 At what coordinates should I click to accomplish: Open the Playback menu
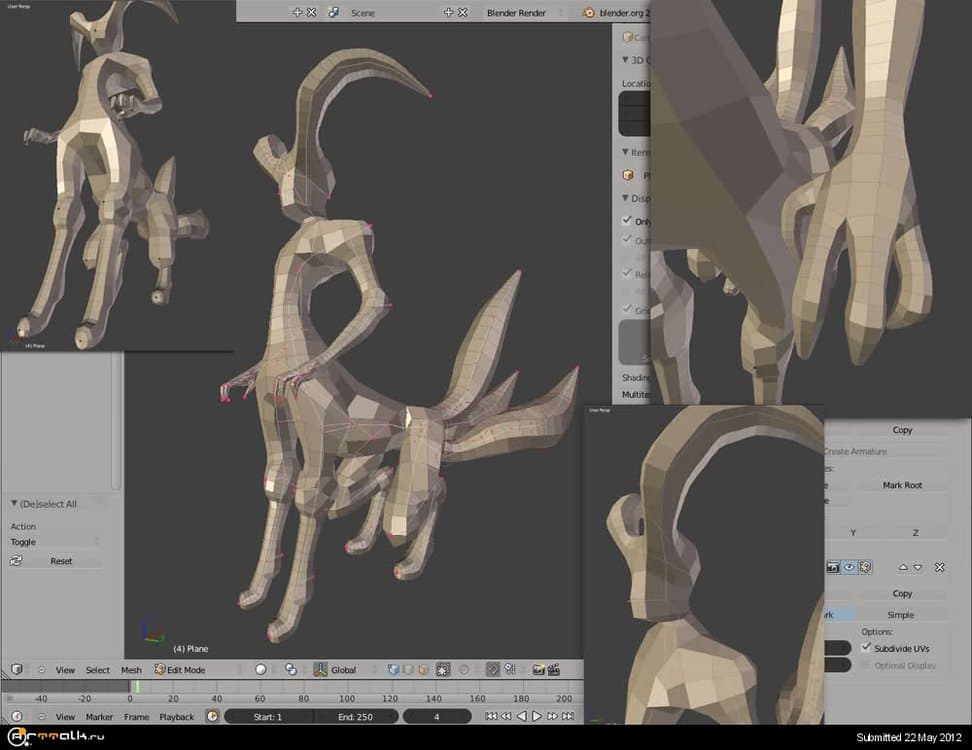pyautogui.click(x=177, y=717)
